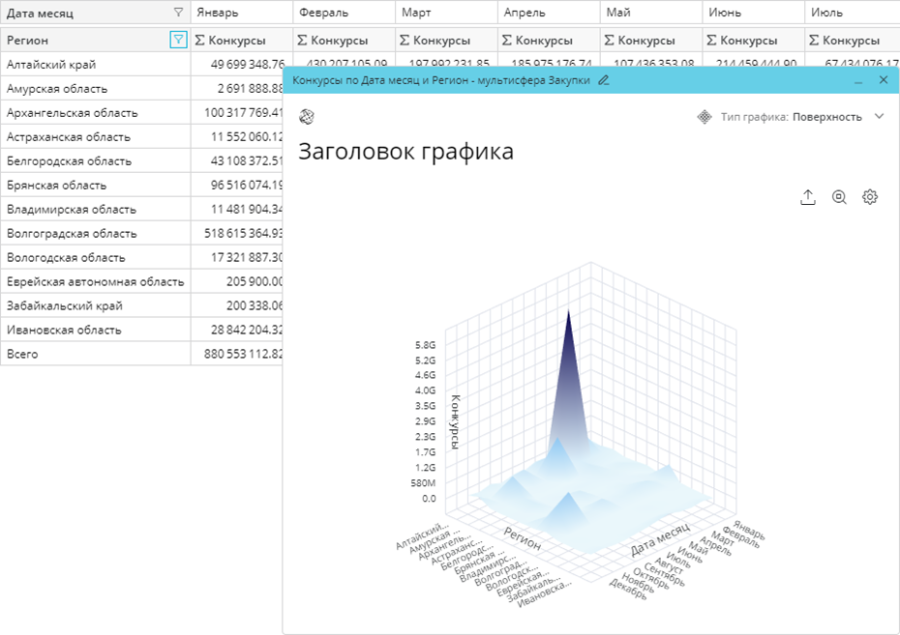Click the globe icon in the chart panel
The image size is (900, 635).
click(308, 117)
